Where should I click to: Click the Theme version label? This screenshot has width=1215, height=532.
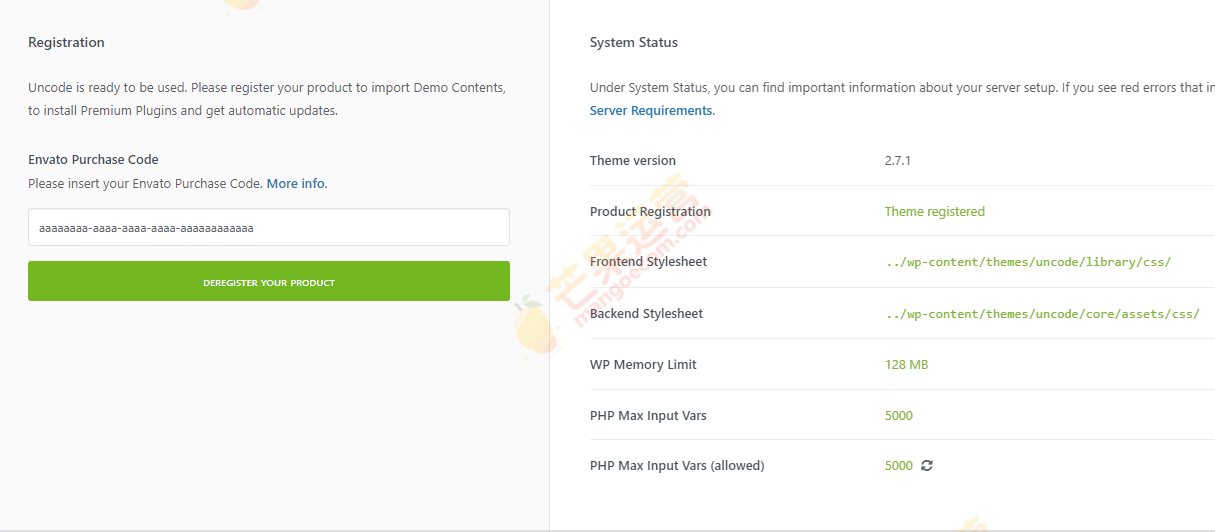tap(632, 161)
